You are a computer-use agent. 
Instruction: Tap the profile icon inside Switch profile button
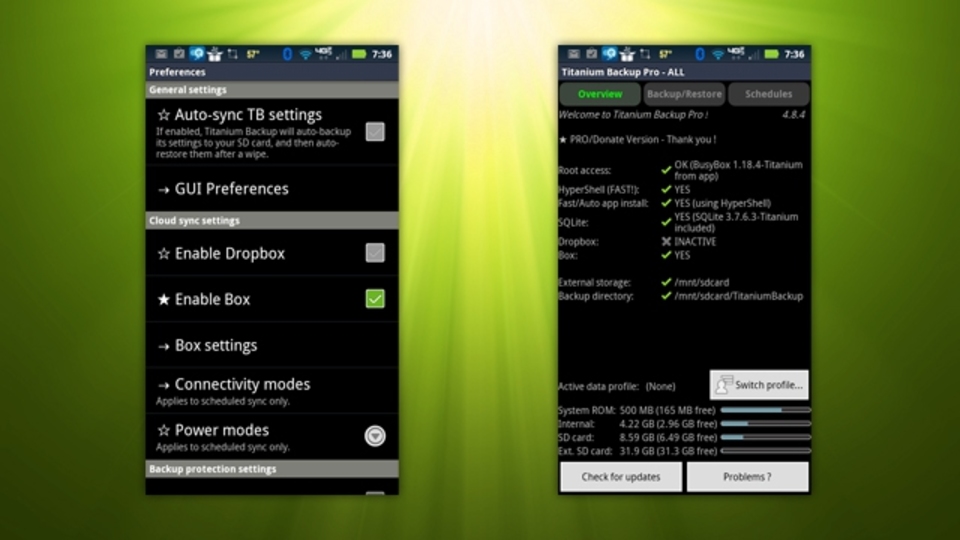[723, 384]
